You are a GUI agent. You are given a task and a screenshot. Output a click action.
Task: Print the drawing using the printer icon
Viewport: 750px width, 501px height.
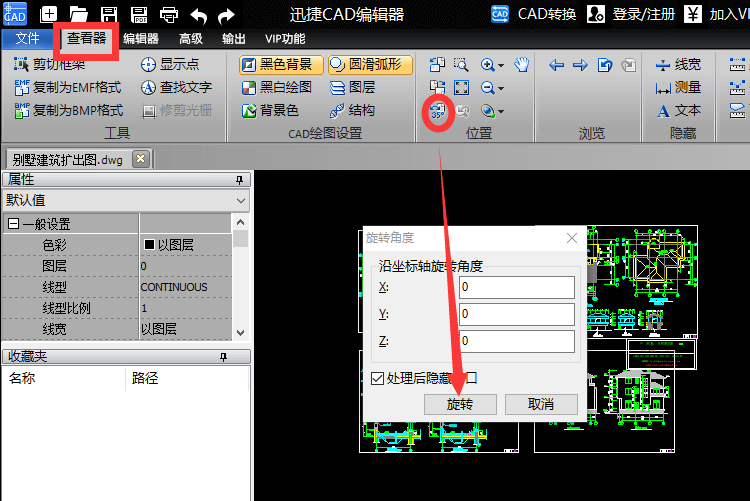pos(169,14)
